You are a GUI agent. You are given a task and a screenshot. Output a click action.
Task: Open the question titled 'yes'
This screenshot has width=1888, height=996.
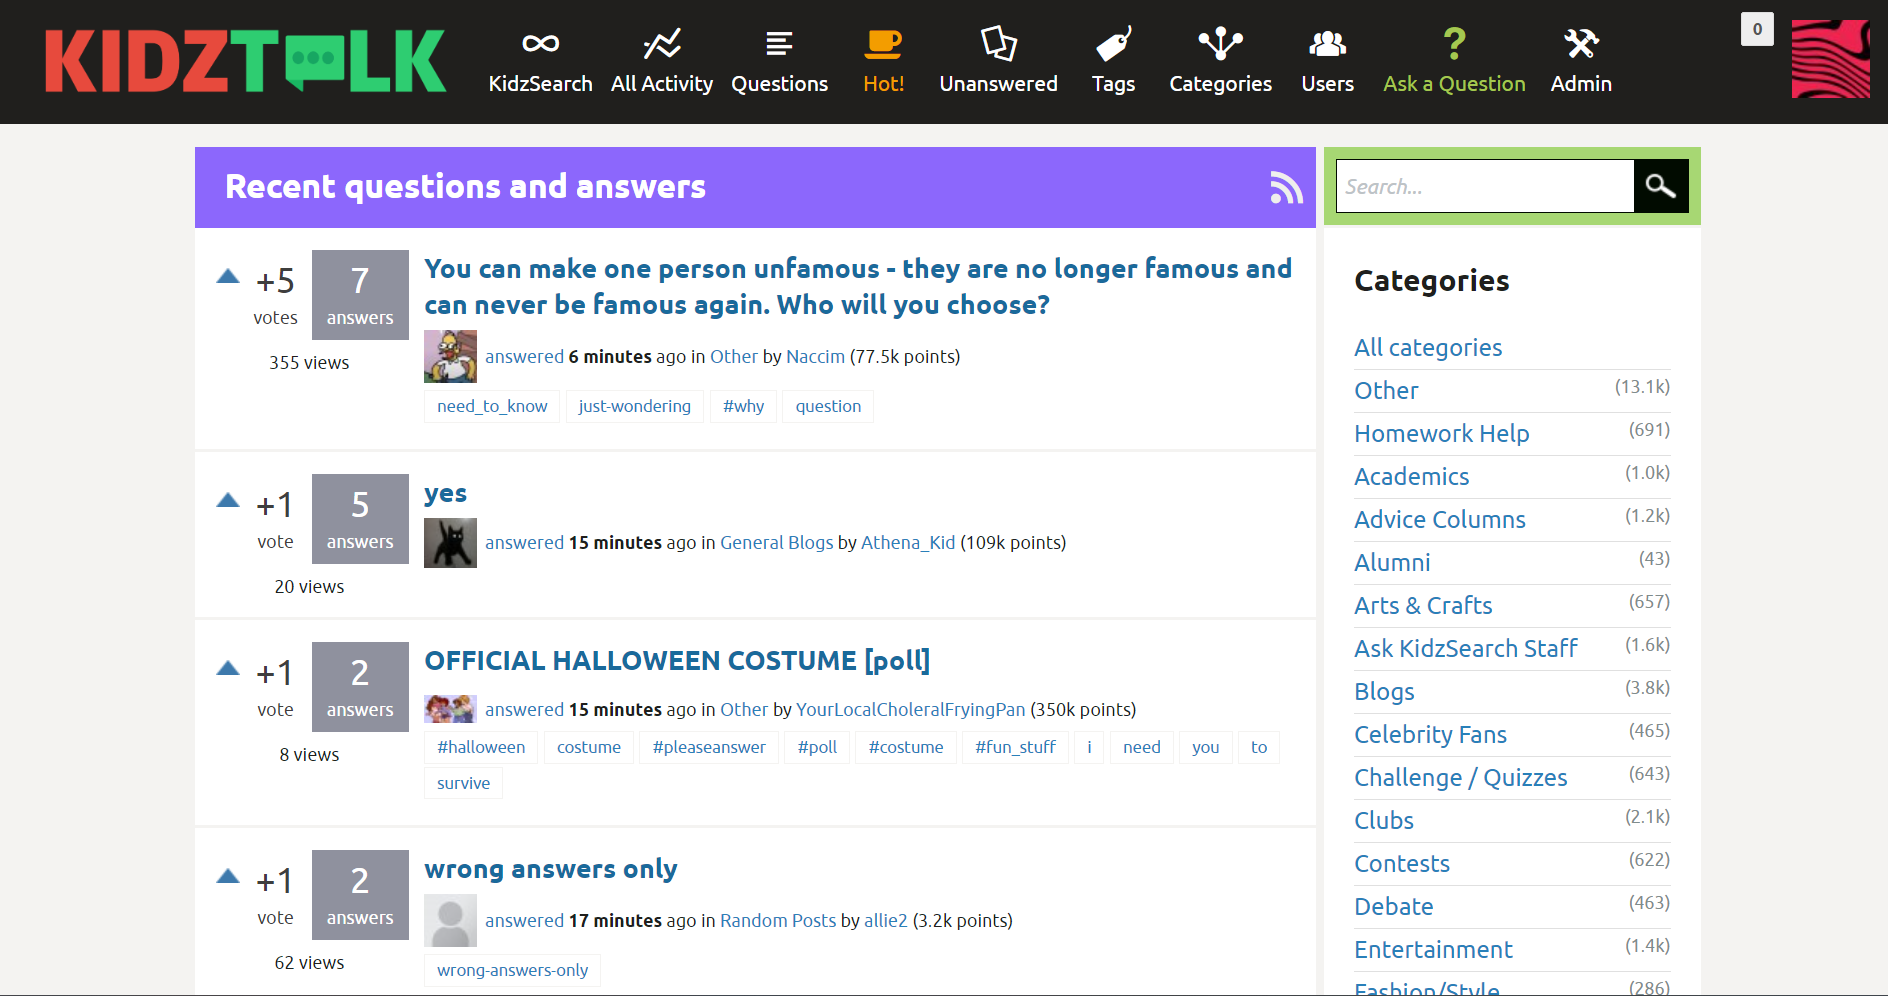(445, 494)
